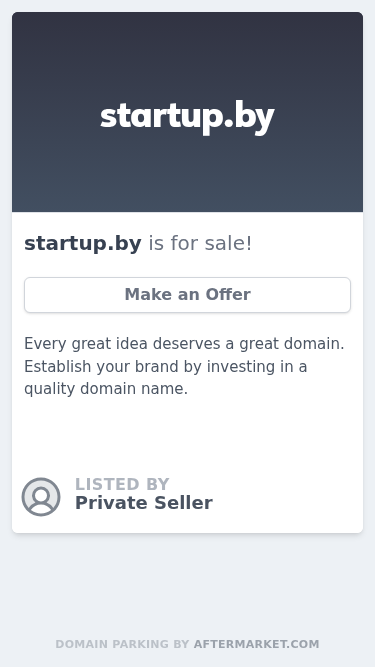The height and width of the screenshot is (667, 375).
Task: Click the word "PARKING" in the footer
Action: pyautogui.click(x=140, y=644)
